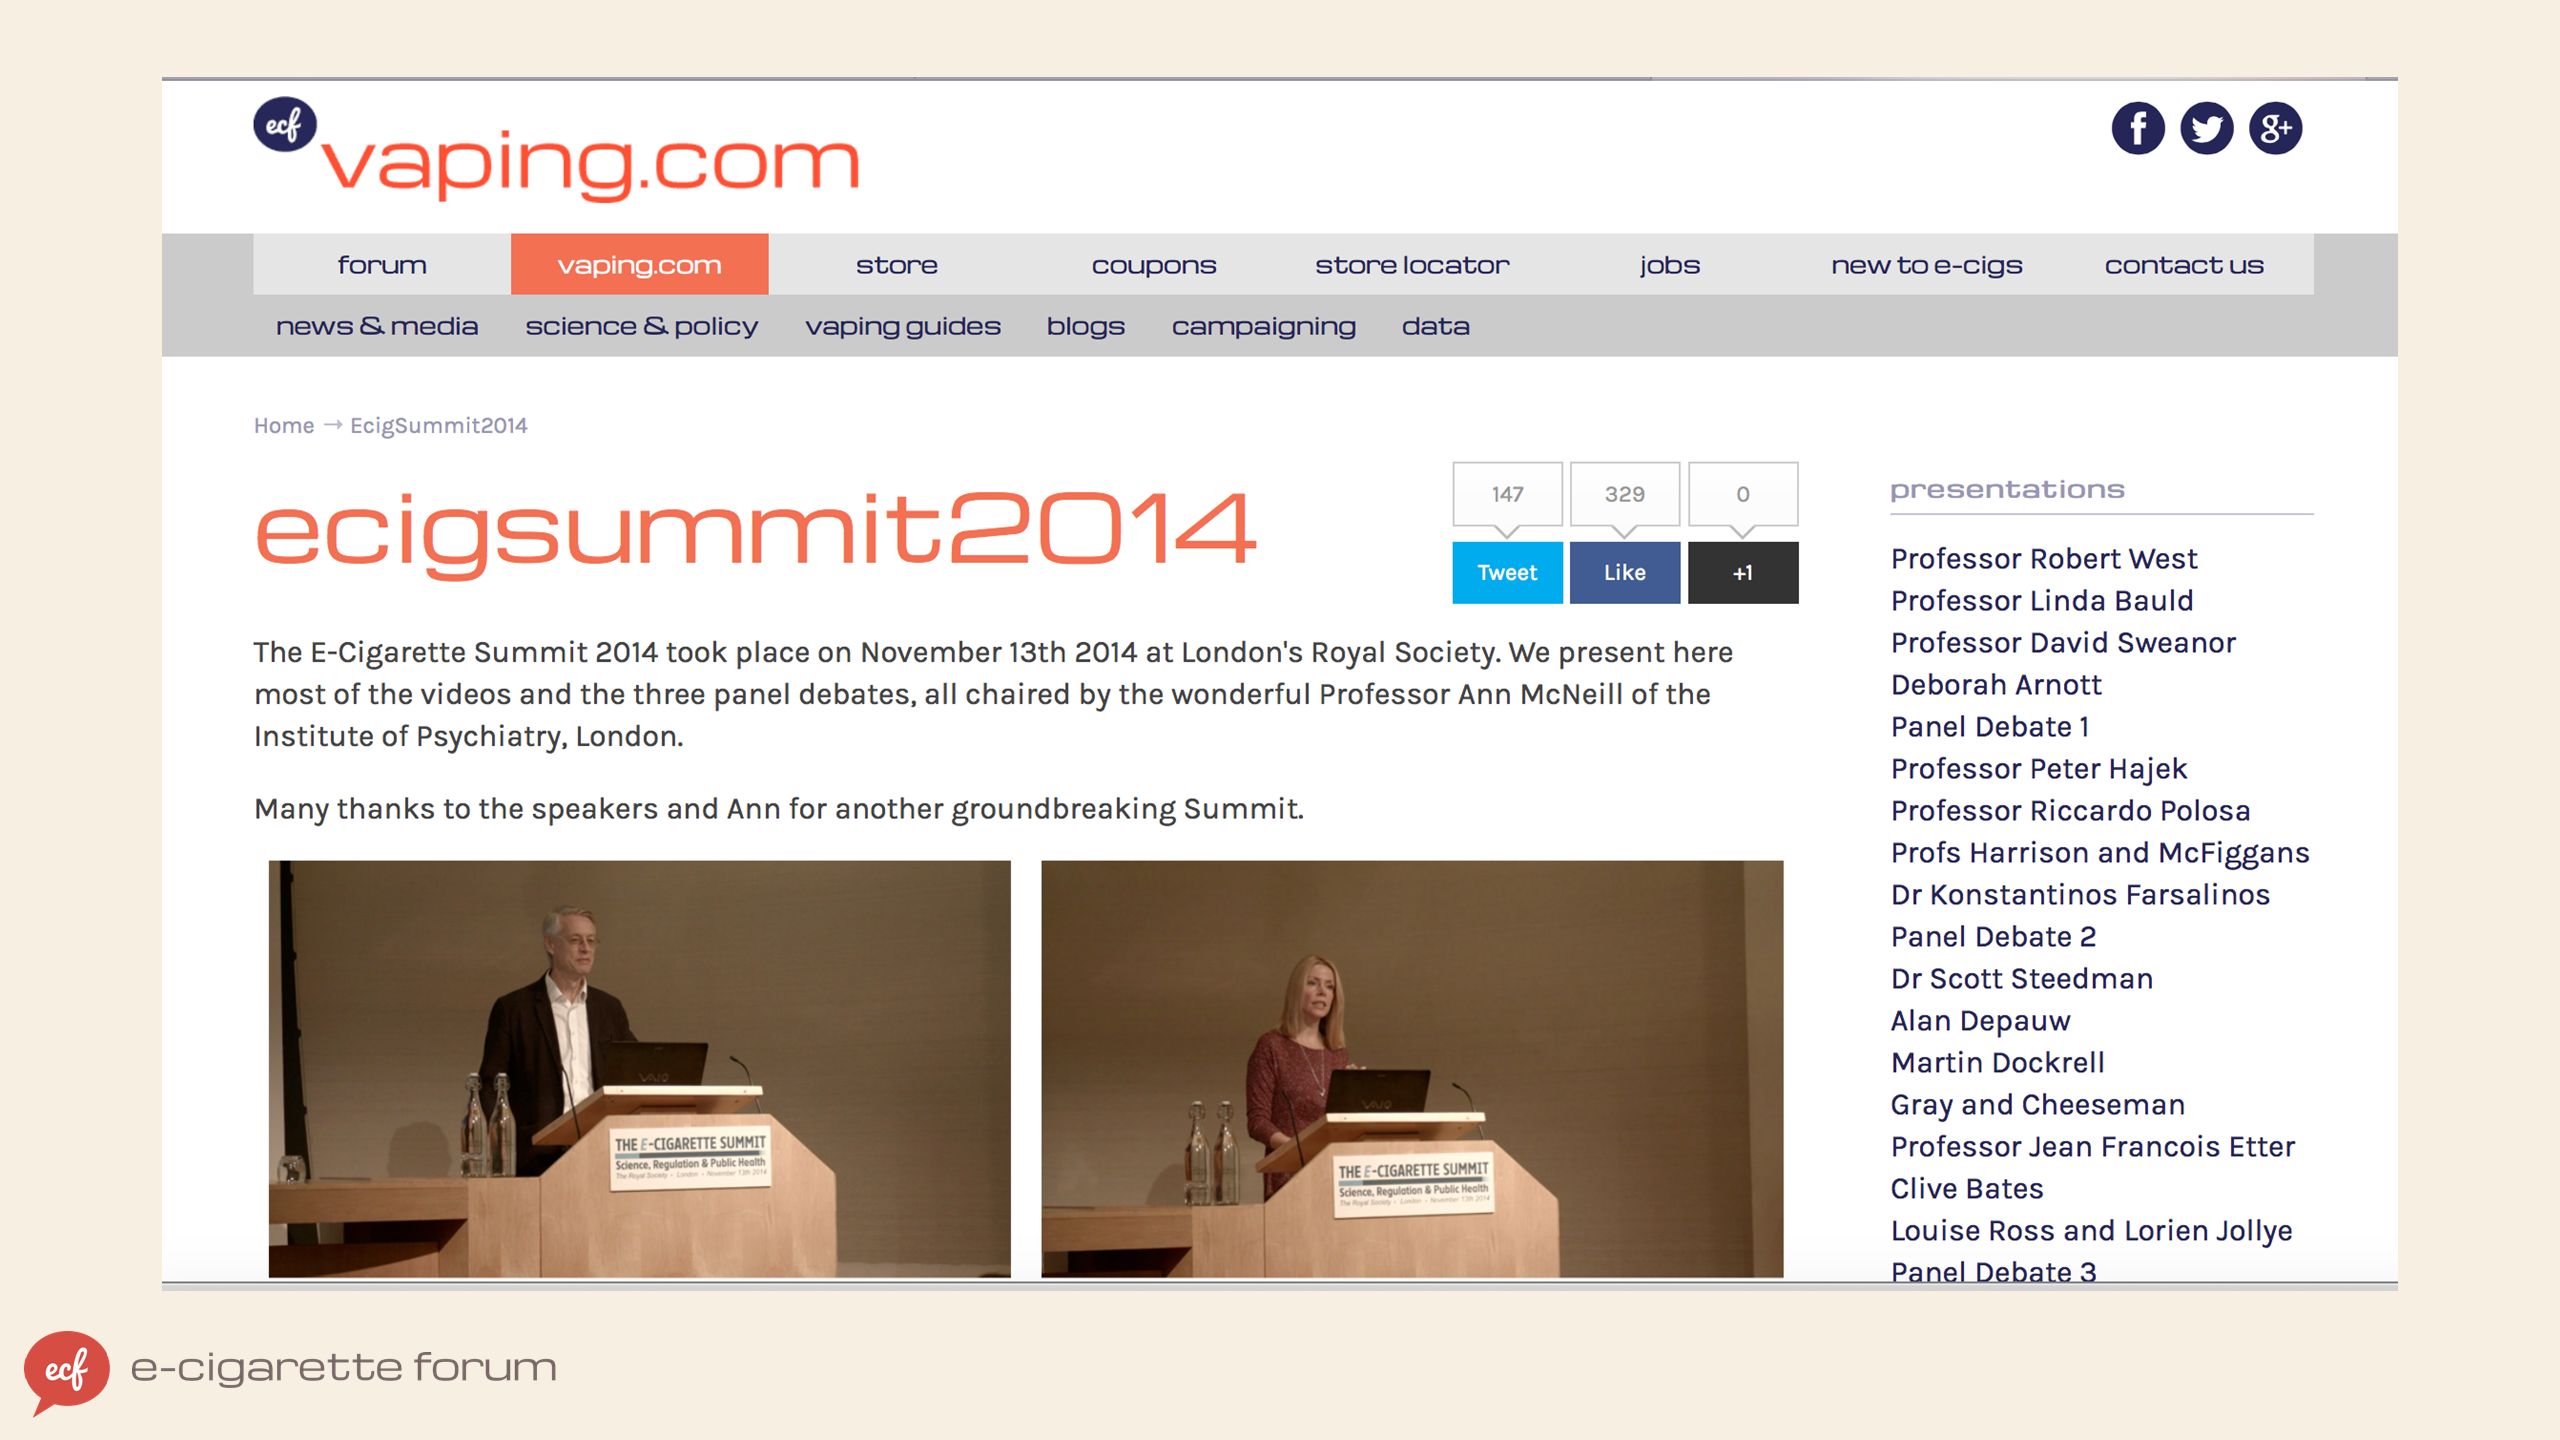Open Panel Debate 1 link
This screenshot has width=2560, height=1440.
point(1990,726)
